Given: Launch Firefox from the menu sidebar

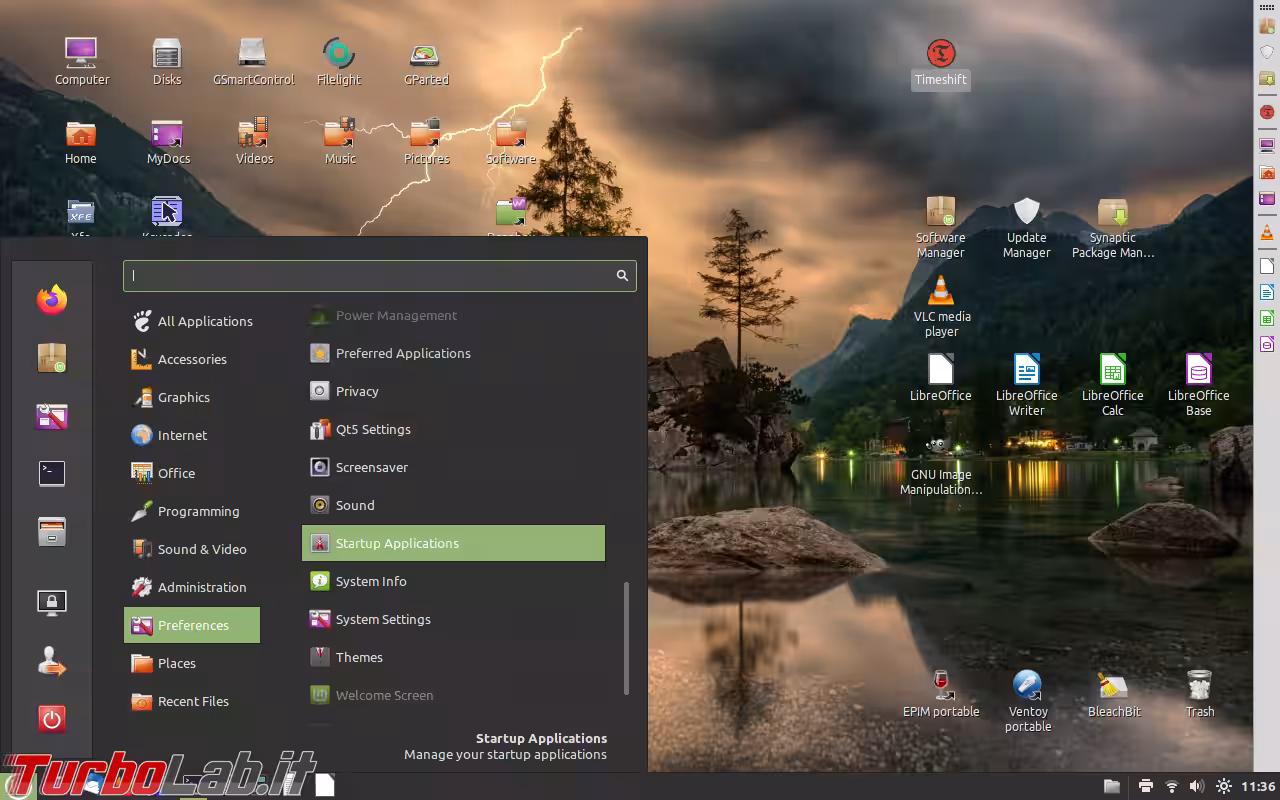Looking at the screenshot, I should coord(51,297).
